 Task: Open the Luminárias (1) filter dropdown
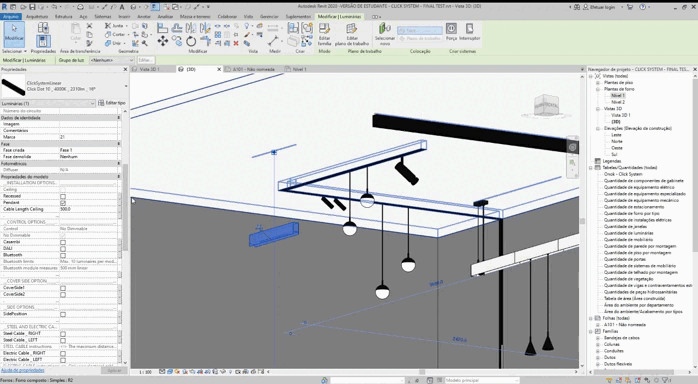point(48,103)
